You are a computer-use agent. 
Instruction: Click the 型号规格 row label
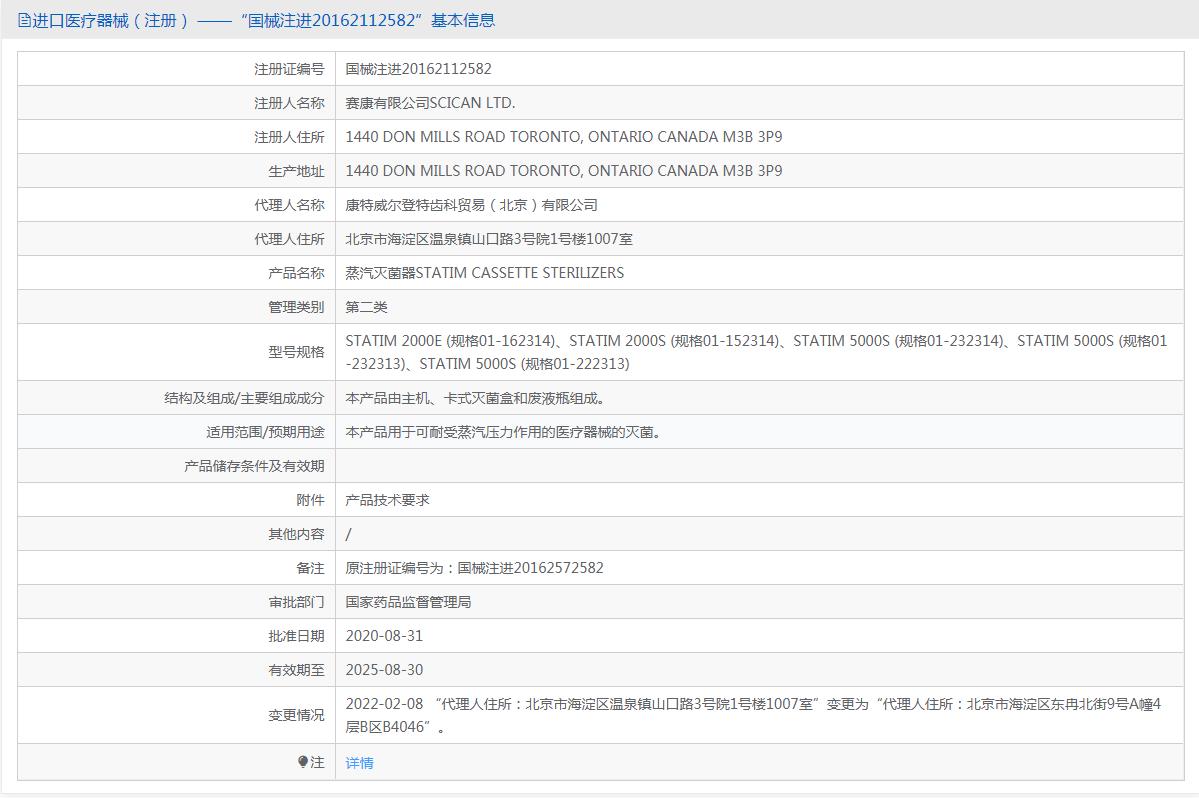pos(296,352)
